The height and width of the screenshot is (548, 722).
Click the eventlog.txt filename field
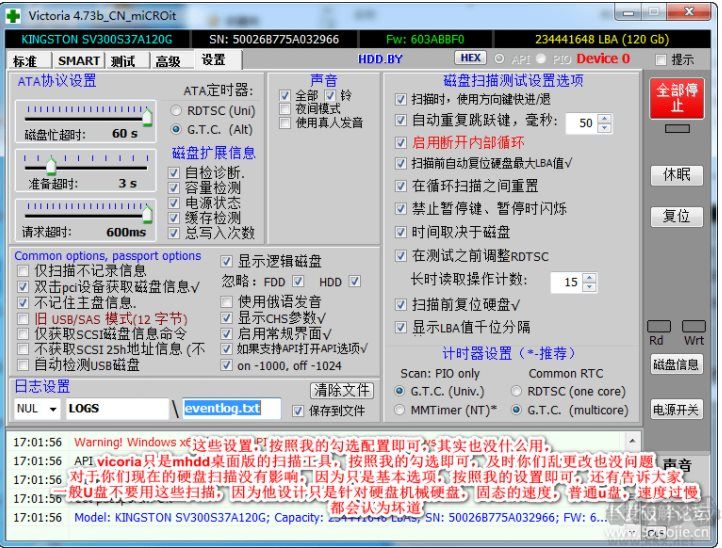point(232,408)
